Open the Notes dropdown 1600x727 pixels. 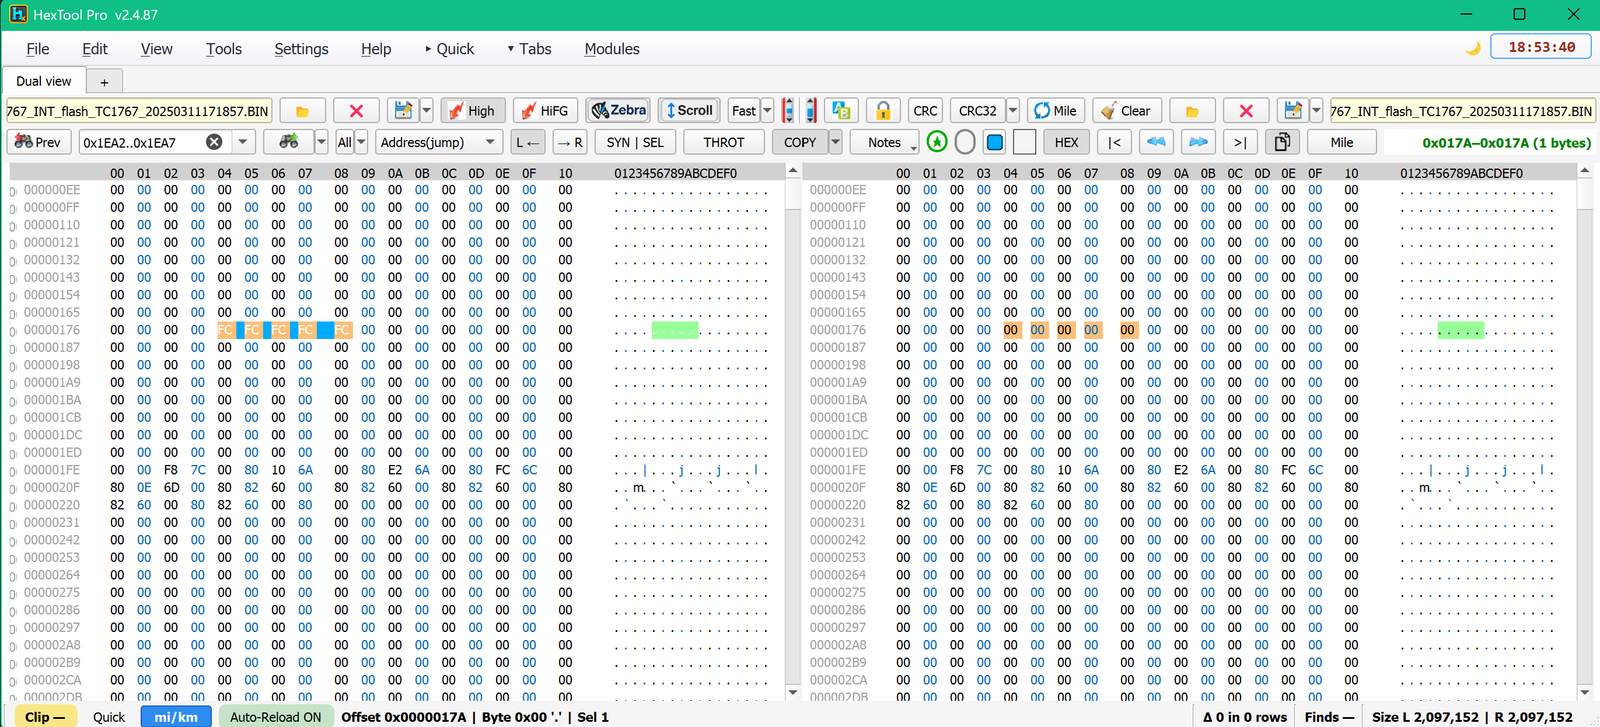(885, 142)
